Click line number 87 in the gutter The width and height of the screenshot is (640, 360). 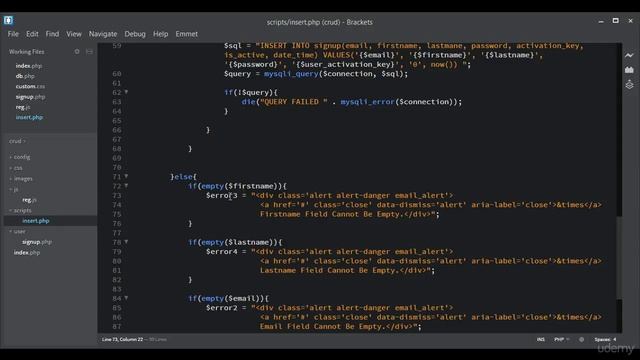click(117, 327)
